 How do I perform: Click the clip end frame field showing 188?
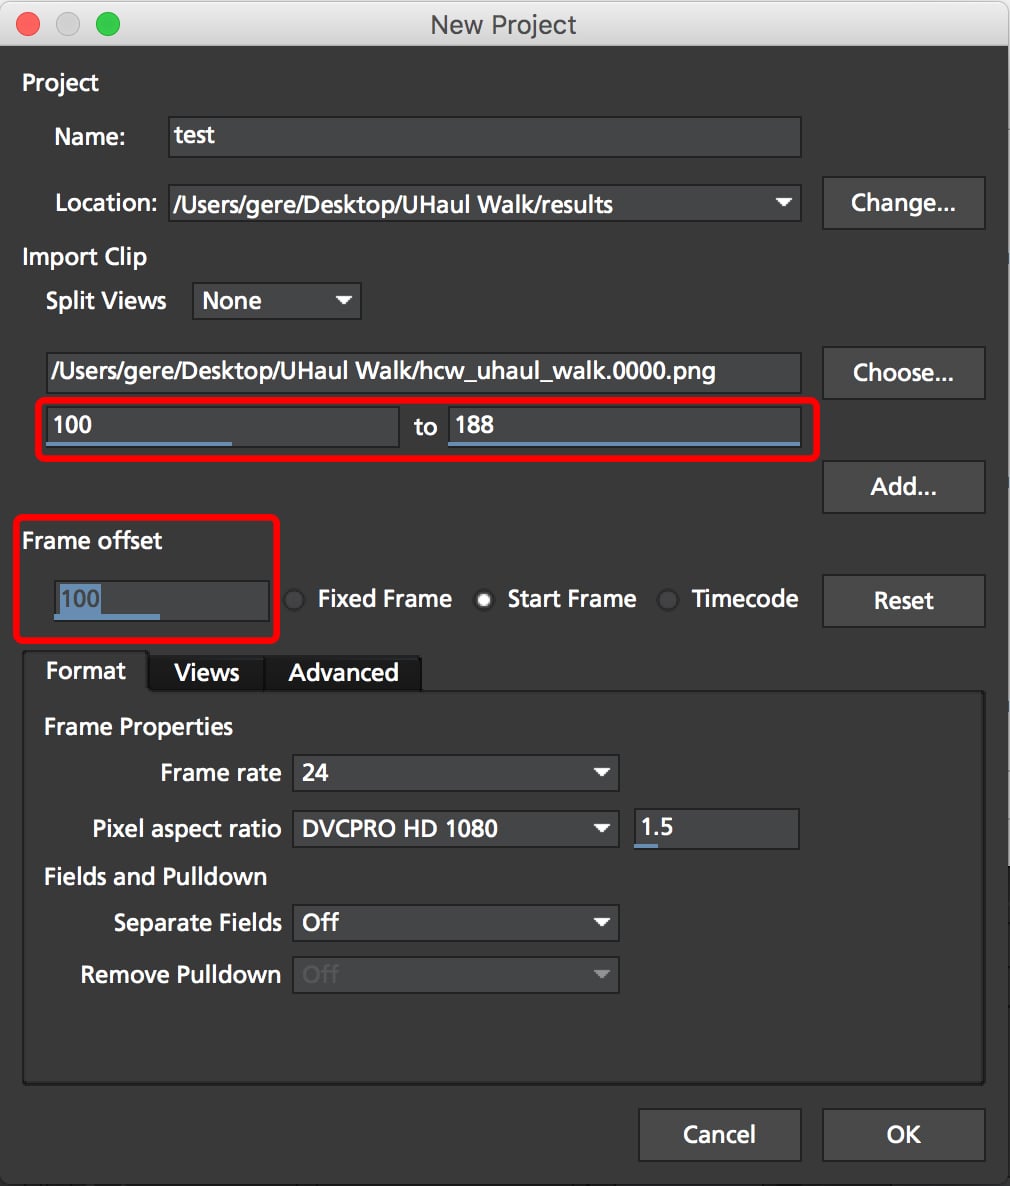coord(623,426)
